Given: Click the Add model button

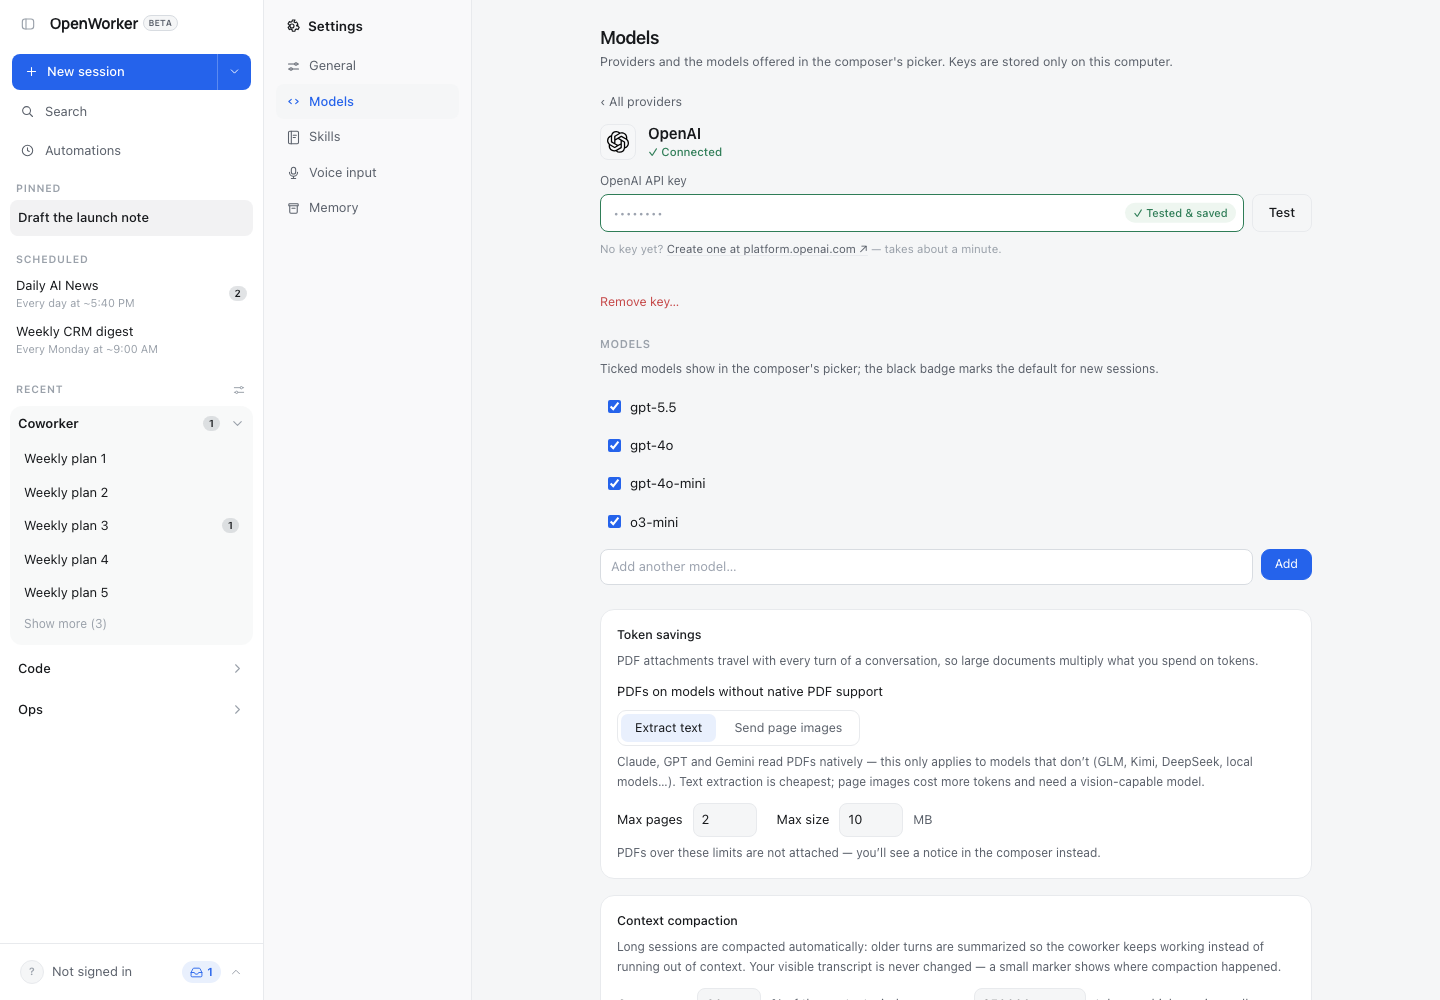Looking at the screenshot, I should pos(1286,565).
